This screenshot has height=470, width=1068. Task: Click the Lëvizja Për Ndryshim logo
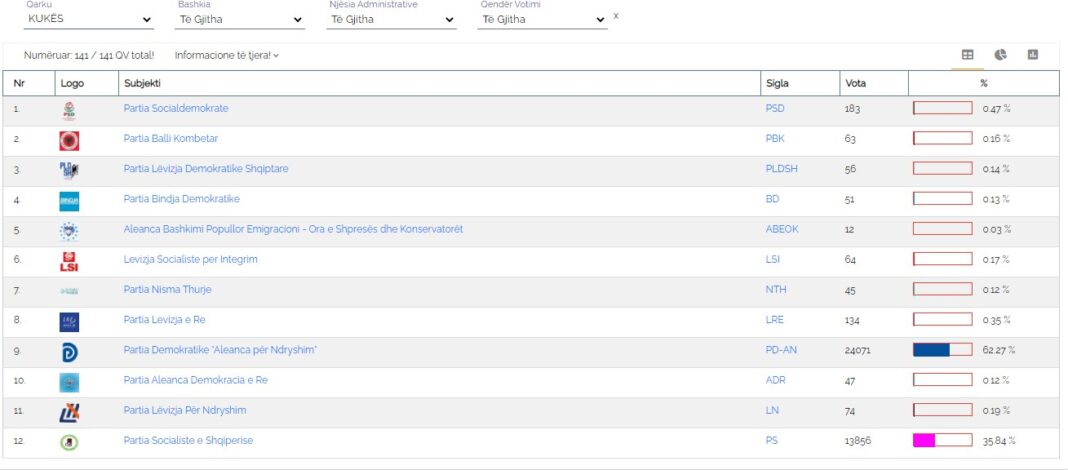tap(69, 412)
